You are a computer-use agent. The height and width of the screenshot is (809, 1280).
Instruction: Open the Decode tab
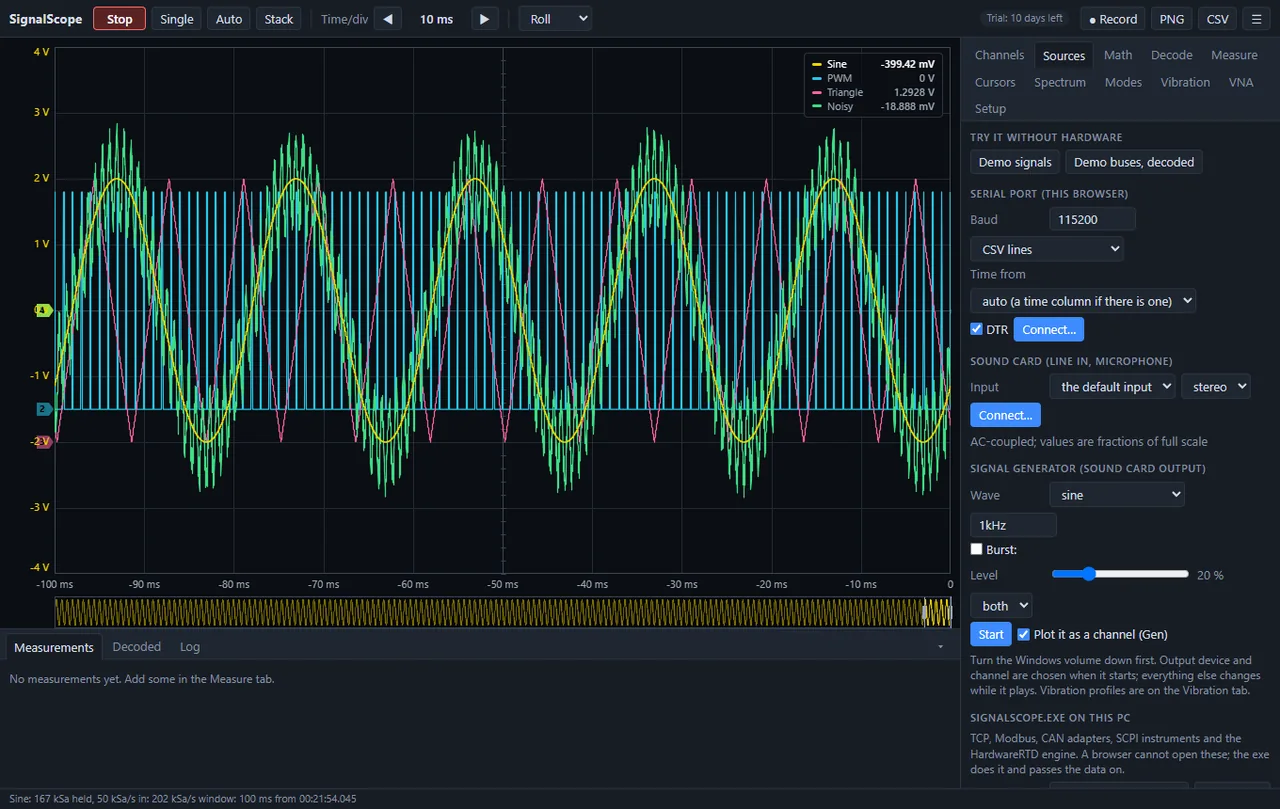(x=1171, y=55)
